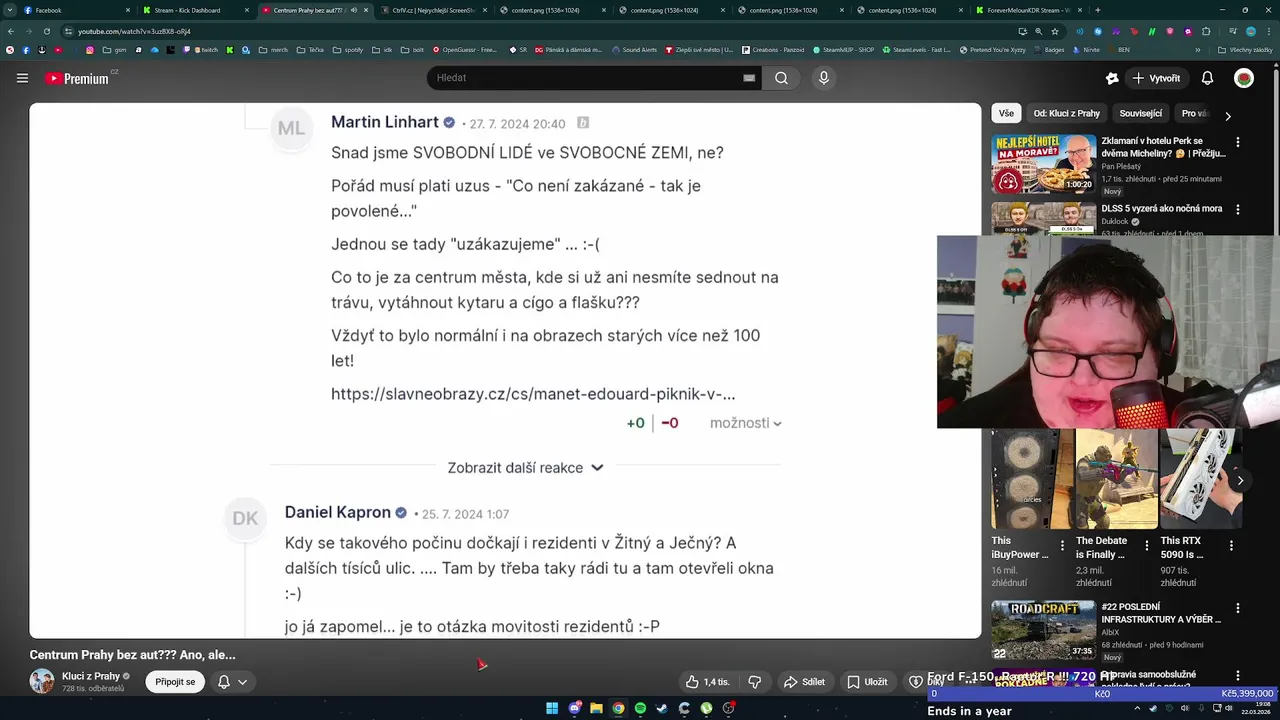Open The Debate is Finally short thumbnail
1280x720 pixels.
click(x=1116, y=479)
